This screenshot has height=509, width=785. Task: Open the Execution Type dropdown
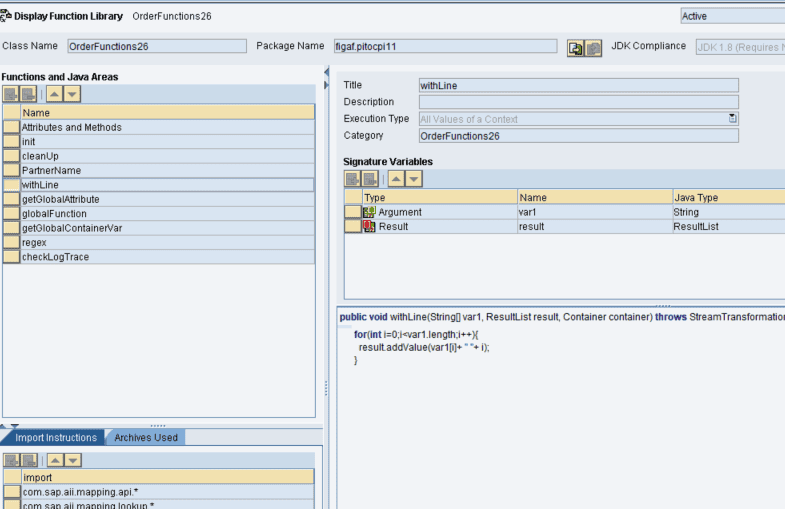tap(732, 119)
